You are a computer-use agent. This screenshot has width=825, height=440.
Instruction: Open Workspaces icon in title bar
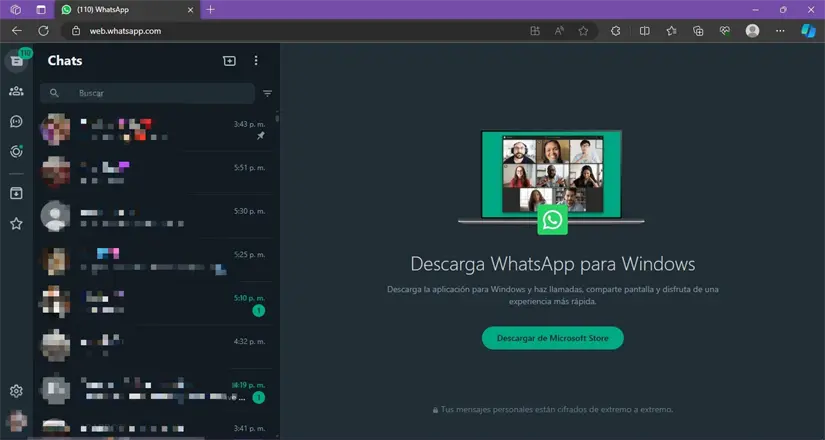point(16,9)
